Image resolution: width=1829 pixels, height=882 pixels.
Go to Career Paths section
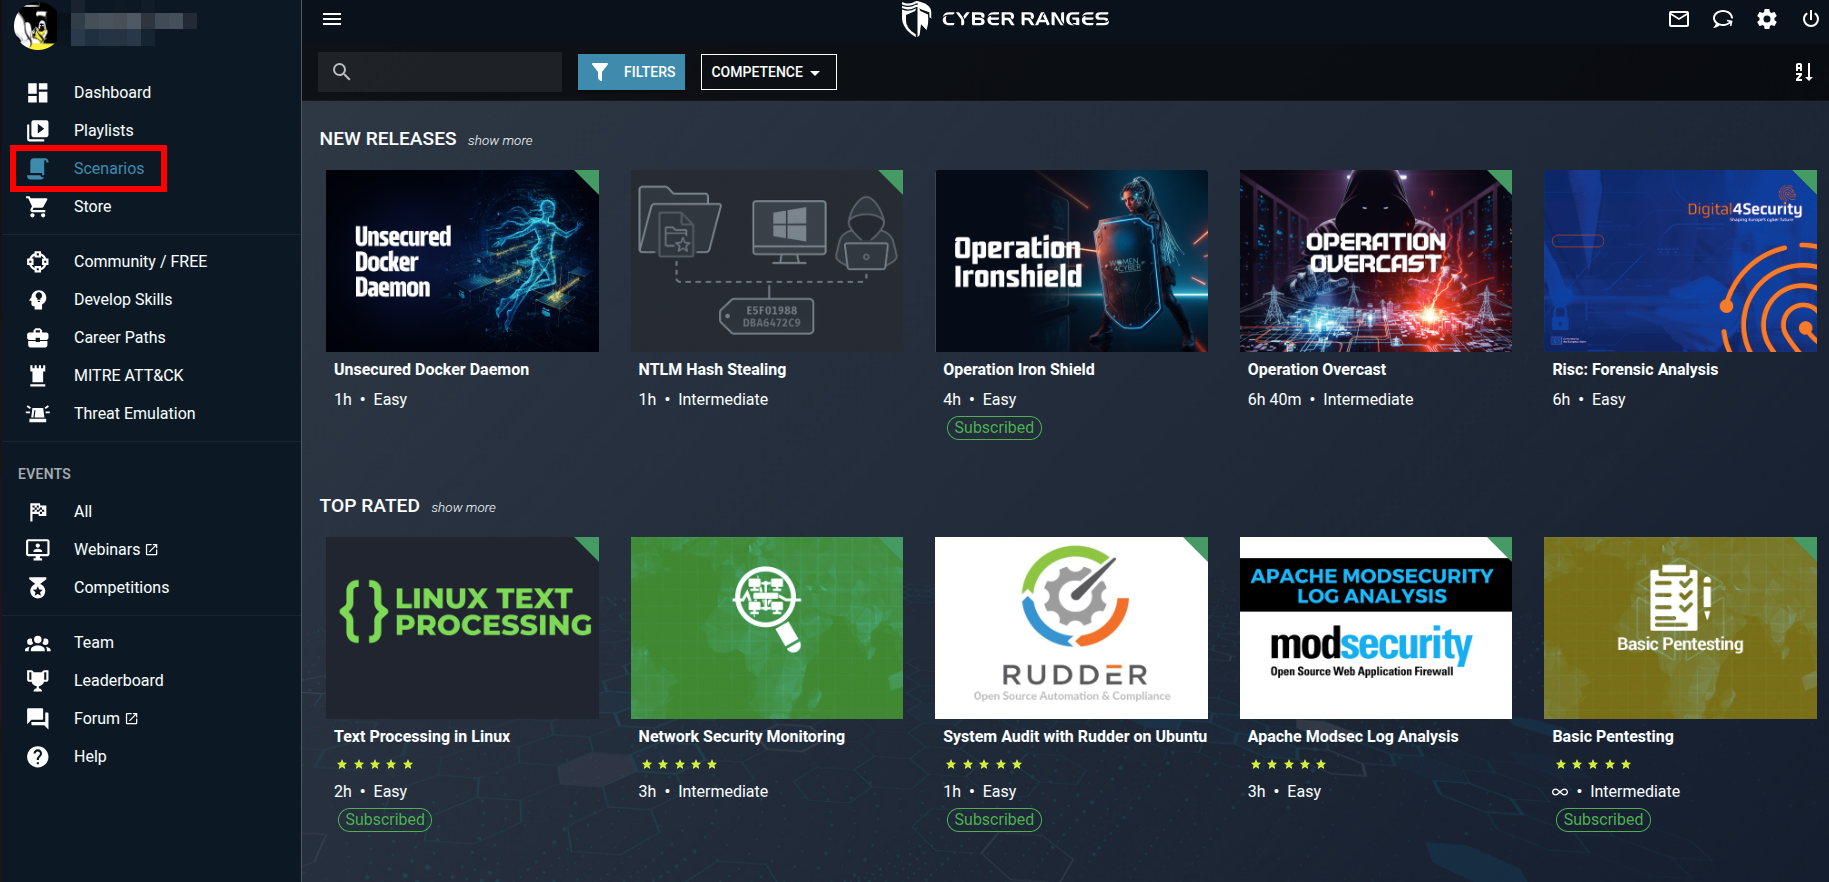tap(119, 337)
